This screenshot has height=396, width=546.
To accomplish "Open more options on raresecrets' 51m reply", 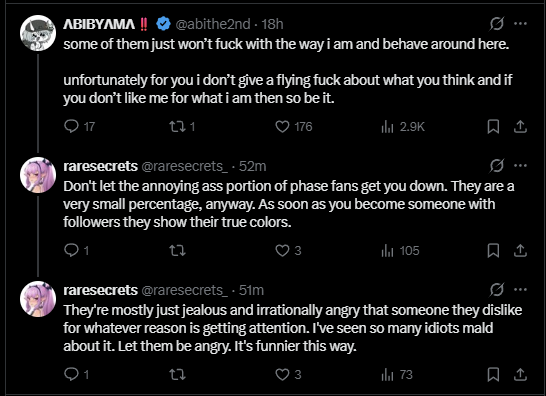I will click(x=520, y=289).
